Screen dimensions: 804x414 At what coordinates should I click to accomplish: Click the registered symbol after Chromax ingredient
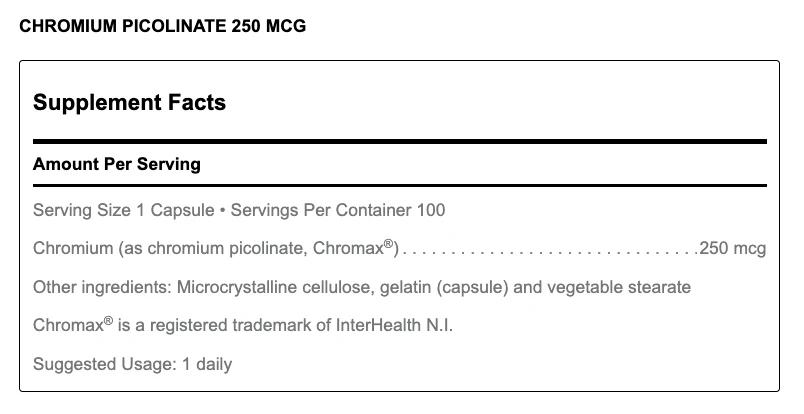(x=389, y=243)
